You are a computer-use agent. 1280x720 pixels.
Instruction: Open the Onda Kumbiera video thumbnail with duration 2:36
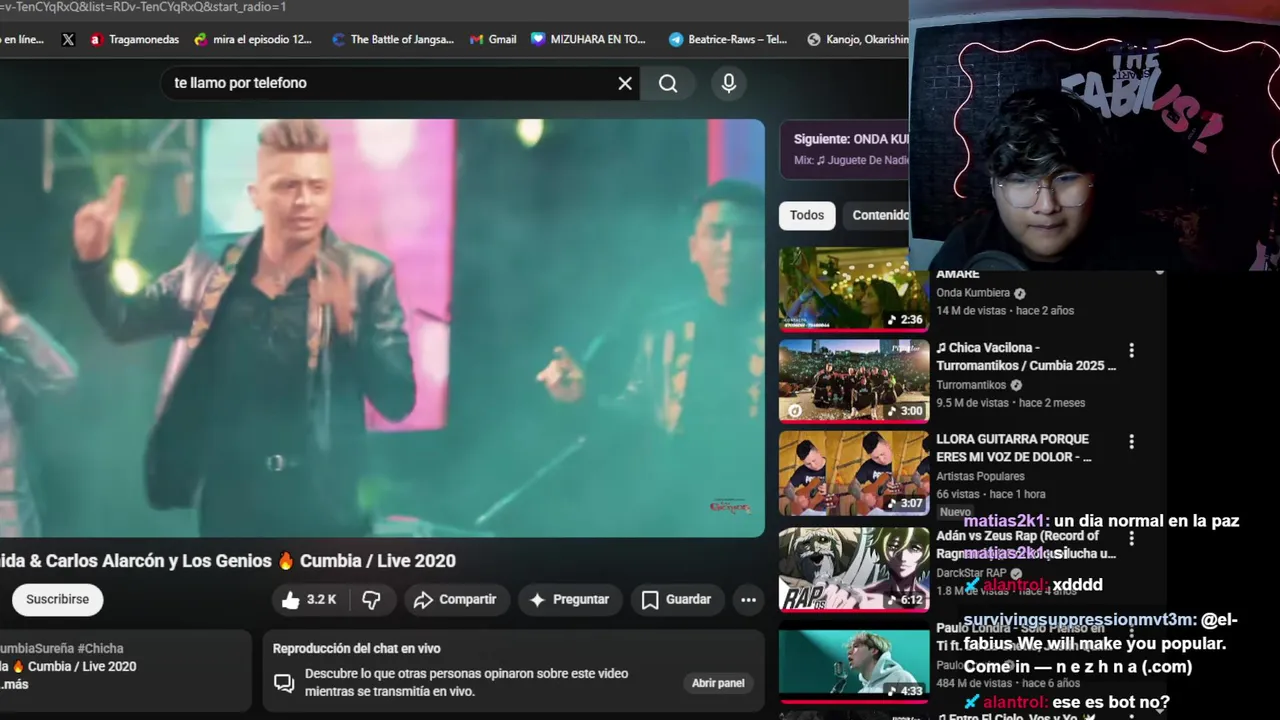coord(854,289)
